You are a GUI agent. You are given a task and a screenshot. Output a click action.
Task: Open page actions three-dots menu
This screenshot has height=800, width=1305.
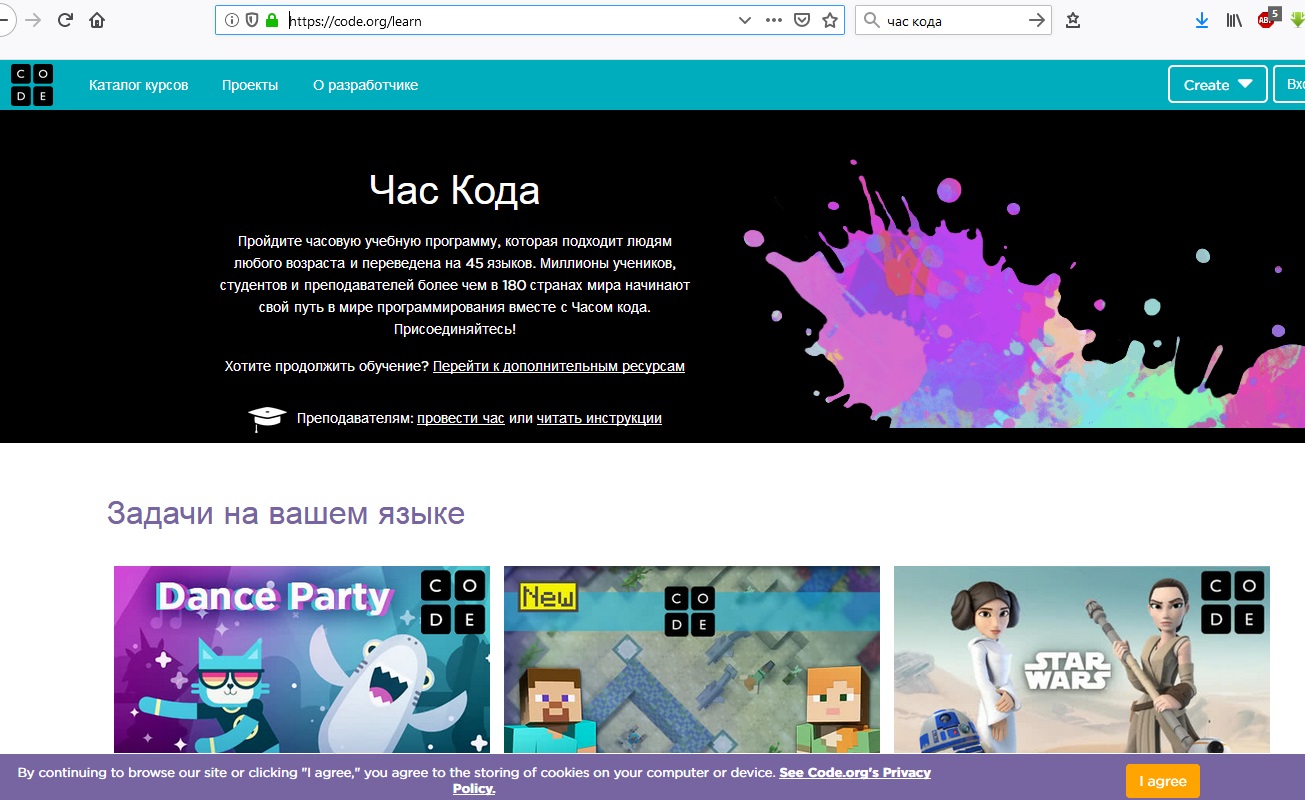pyautogui.click(x=774, y=20)
